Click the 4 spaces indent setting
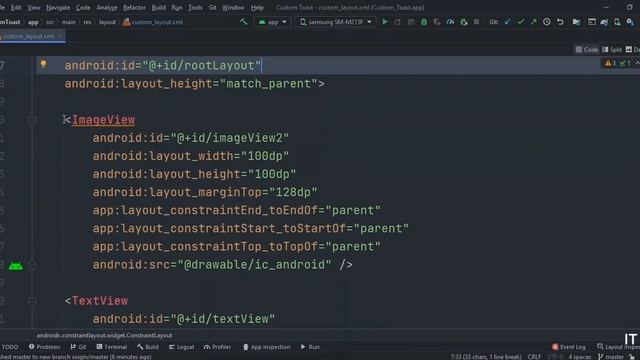 point(580,357)
